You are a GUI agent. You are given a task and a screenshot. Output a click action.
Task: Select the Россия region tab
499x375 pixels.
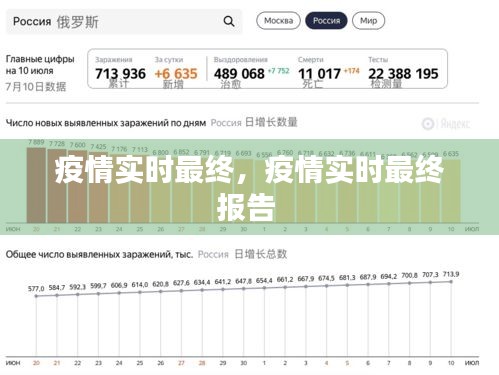(326, 21)
